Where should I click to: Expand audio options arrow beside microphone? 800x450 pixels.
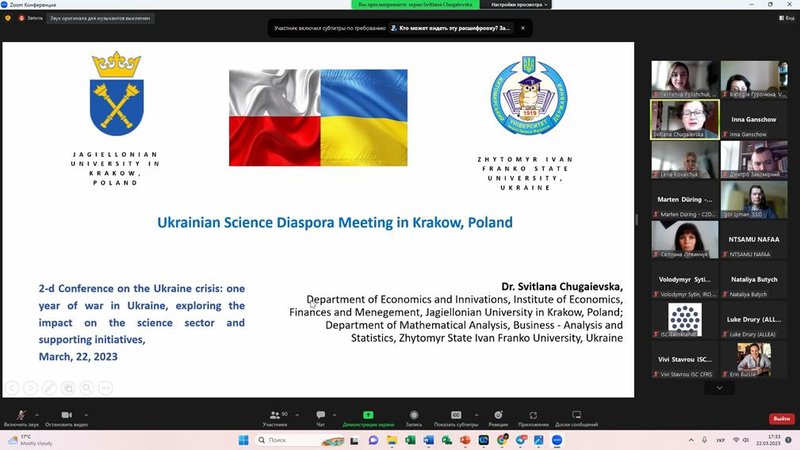pos(37,415)
